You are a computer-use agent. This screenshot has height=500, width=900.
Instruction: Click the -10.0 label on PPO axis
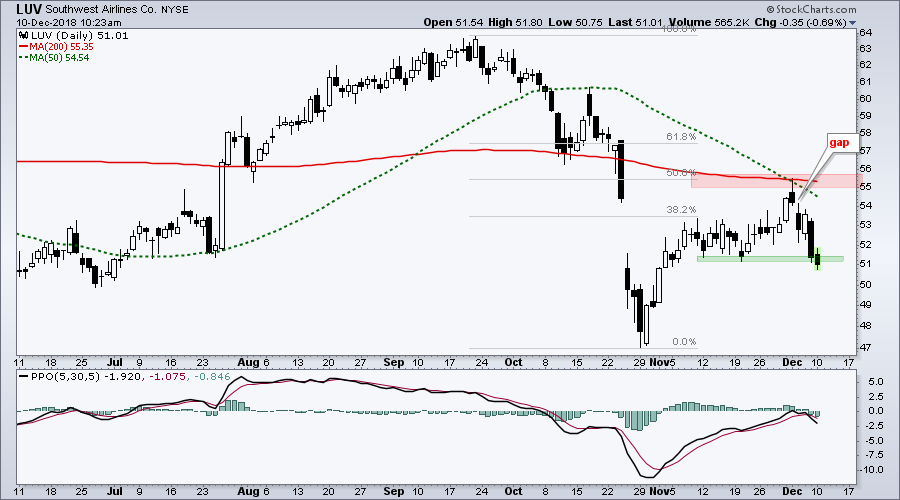[x=871, y=470]
